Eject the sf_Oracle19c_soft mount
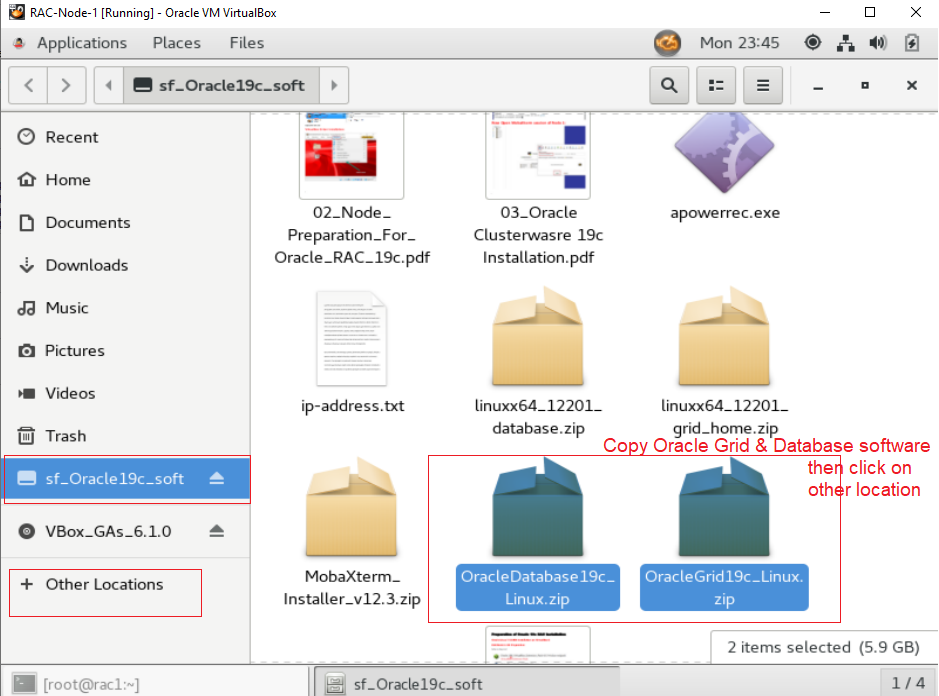Screen dimensions: 939x696 217,478
